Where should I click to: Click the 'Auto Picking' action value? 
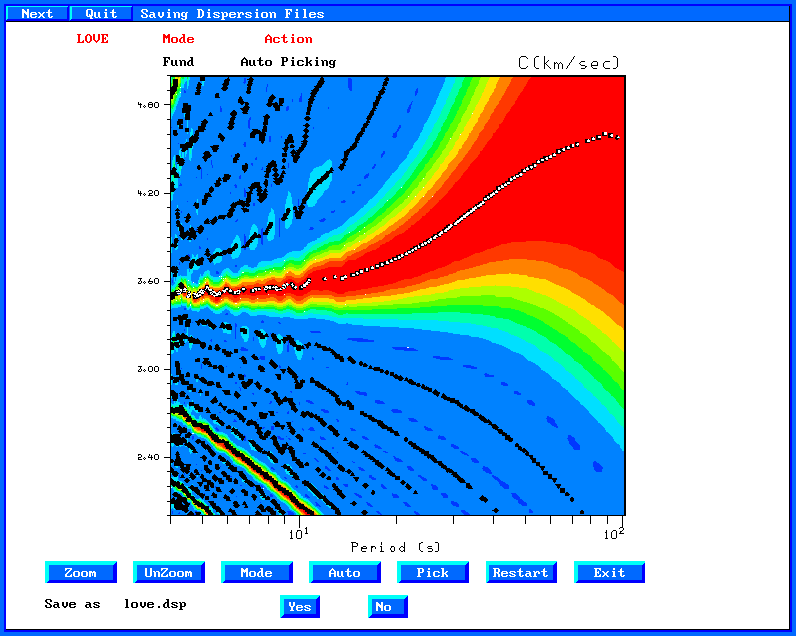click(288, 62)
